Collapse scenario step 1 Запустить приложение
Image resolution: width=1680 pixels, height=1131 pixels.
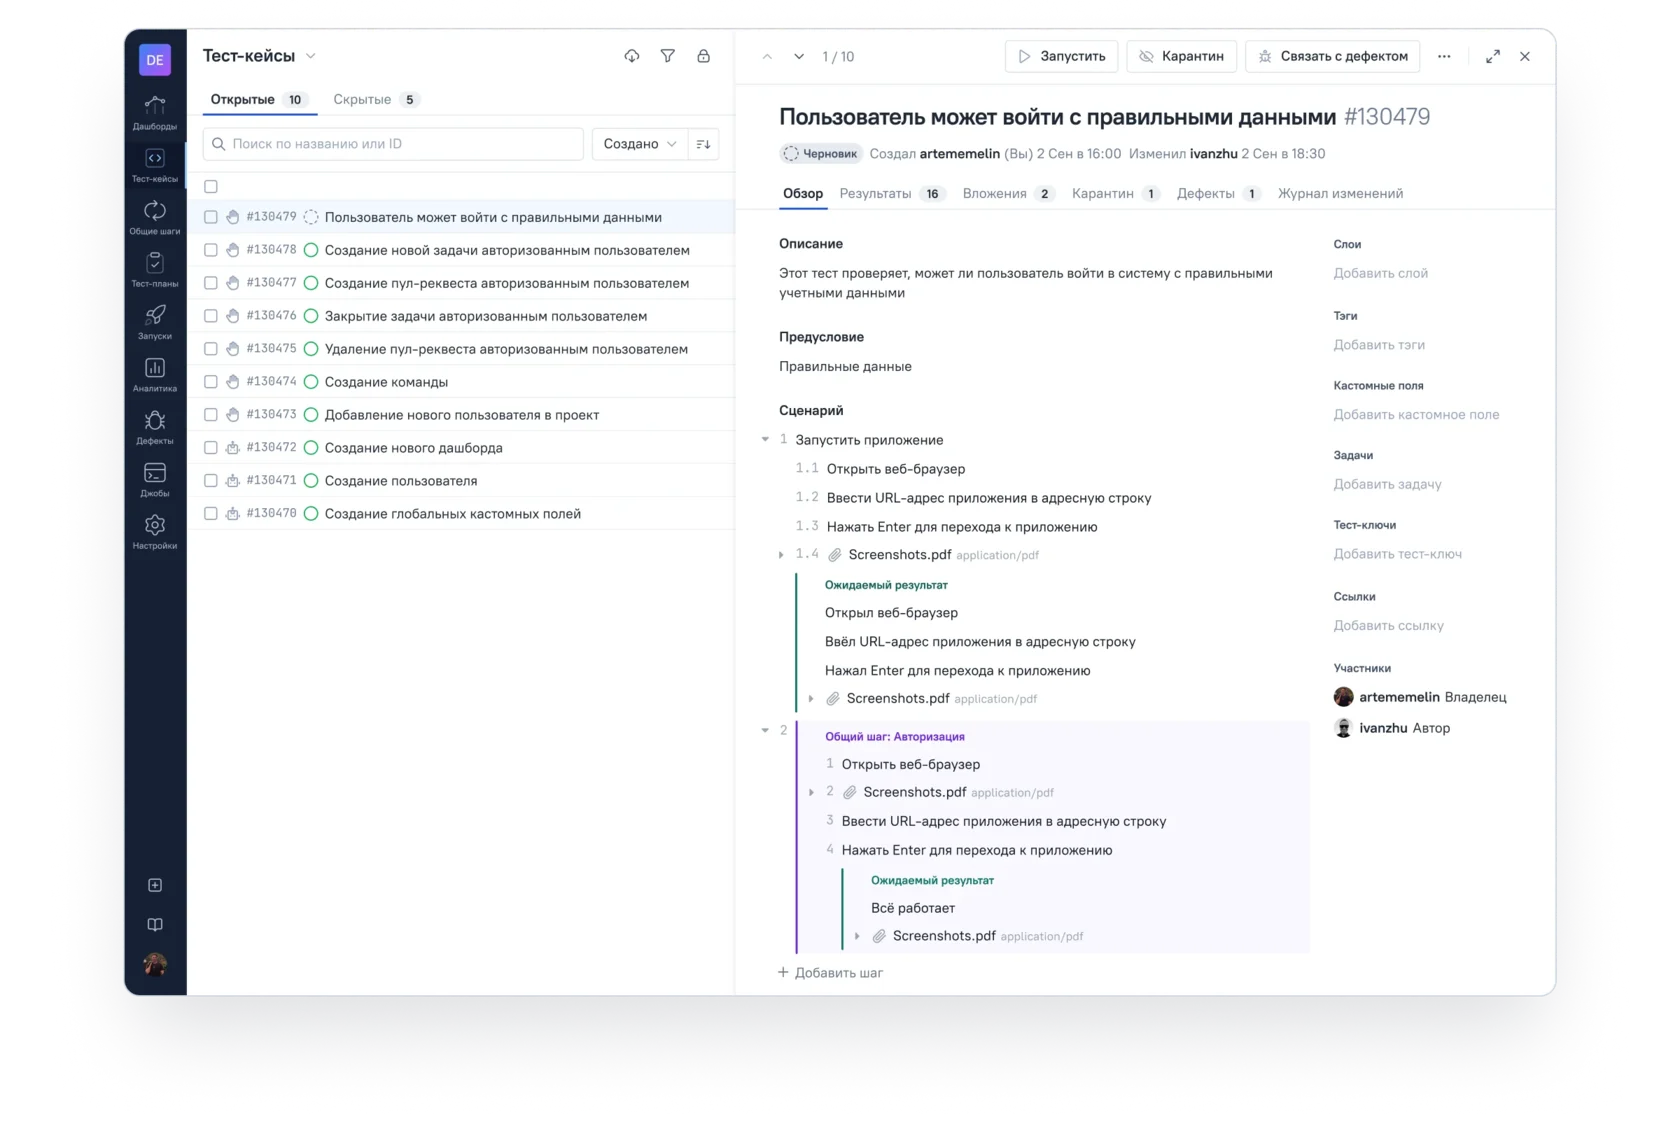[x=766, y=440]
